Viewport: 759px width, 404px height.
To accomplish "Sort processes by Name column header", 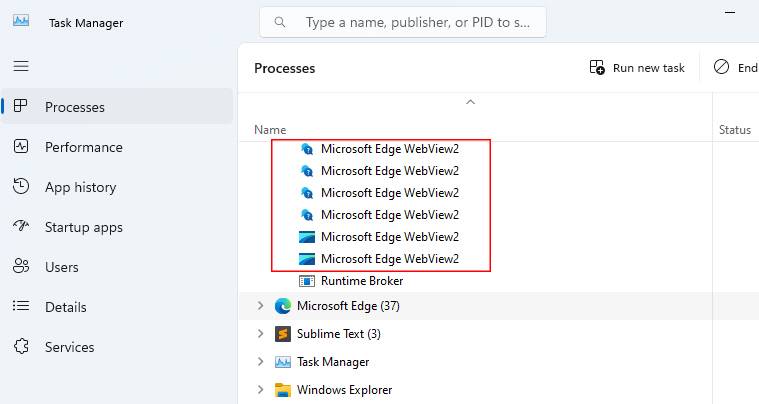I will 270,130.
